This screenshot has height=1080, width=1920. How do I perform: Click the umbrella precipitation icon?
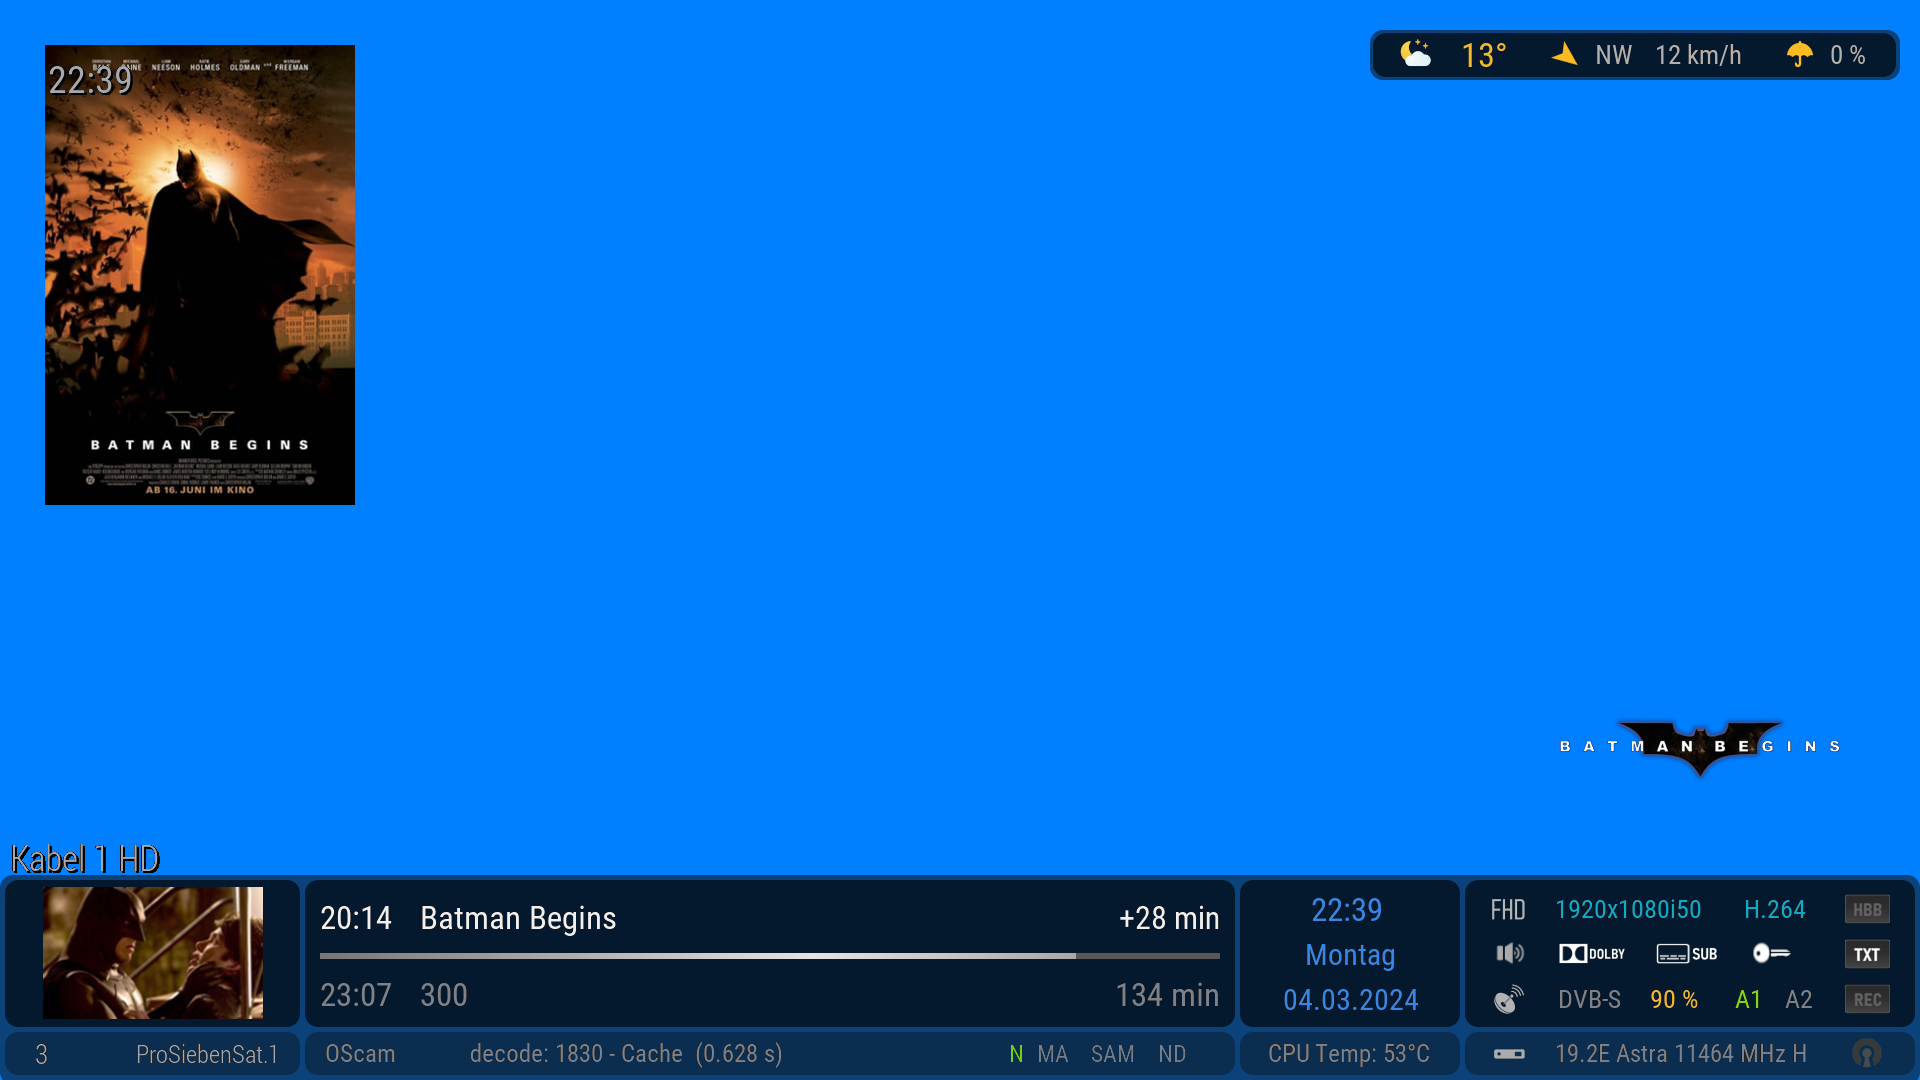[1799, 54]
